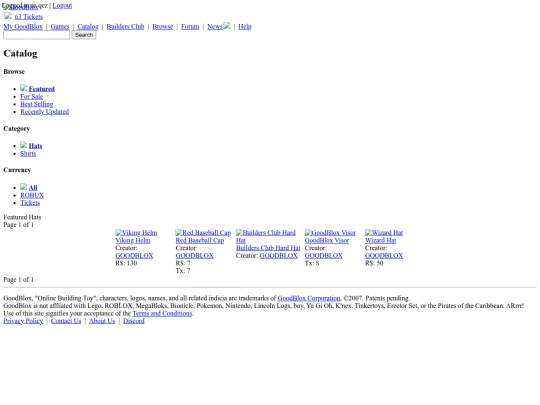Click the broken ticket icon beside 63 Tickets

pos(8,16)
